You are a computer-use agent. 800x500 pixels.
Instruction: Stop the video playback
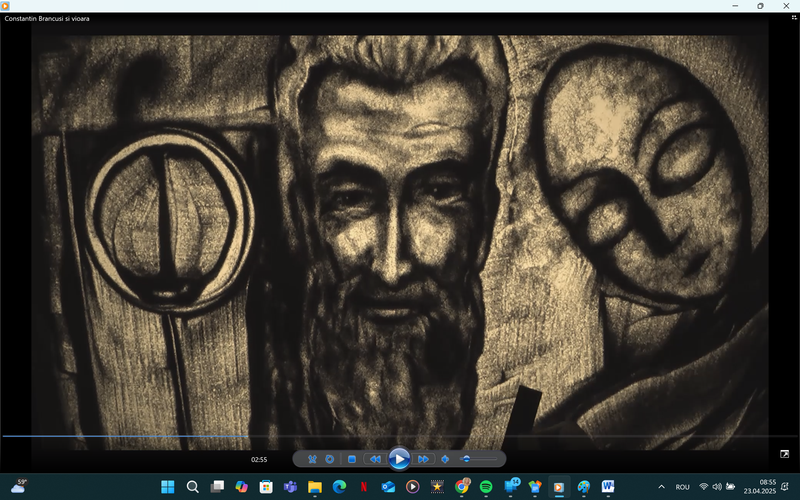[351, 459]
